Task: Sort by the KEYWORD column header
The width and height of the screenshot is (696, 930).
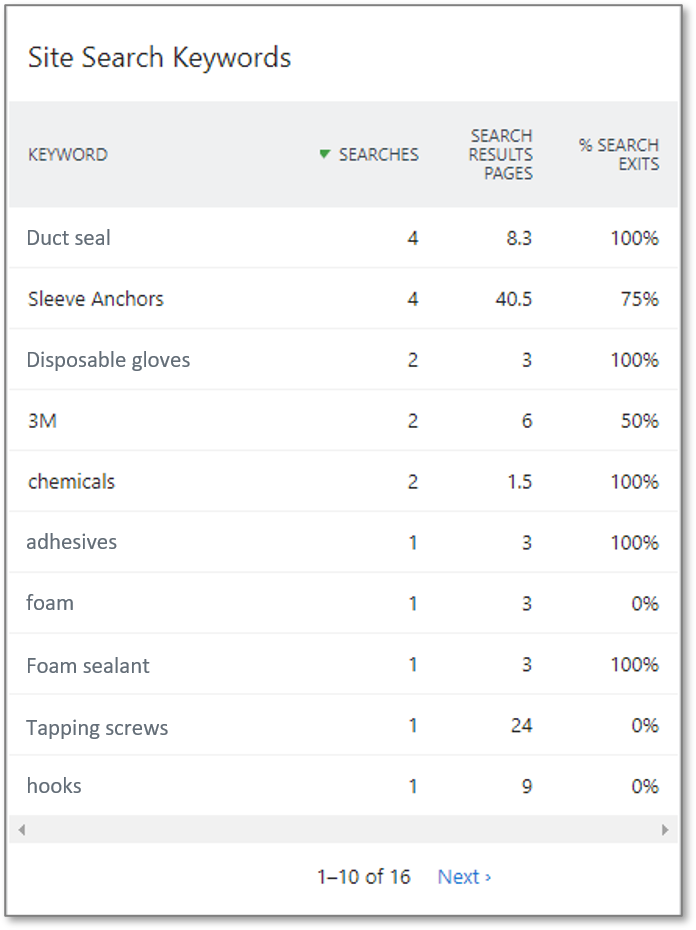Action: [68, 155]
